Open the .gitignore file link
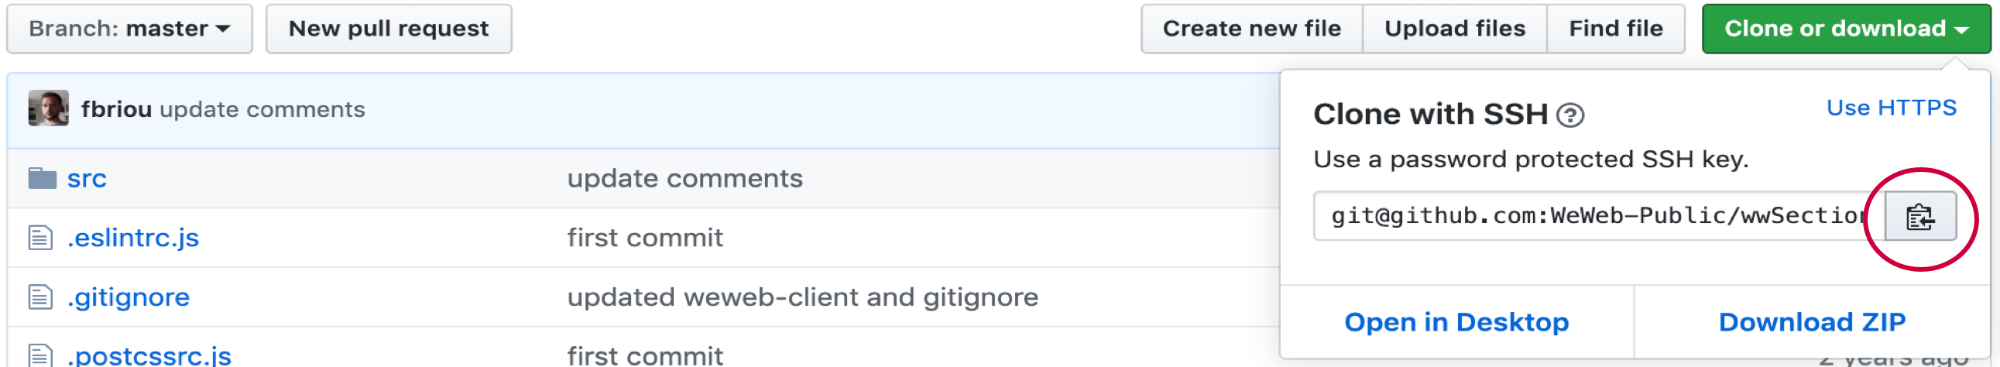The image size is (2000, 367). coord(128,297)
